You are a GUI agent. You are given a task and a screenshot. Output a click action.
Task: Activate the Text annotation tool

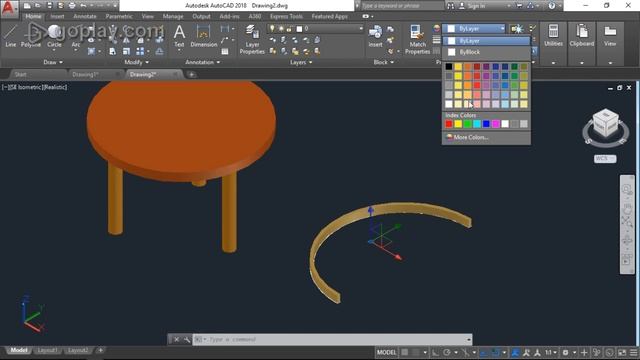pyautogui.click(x=179, y=36)
